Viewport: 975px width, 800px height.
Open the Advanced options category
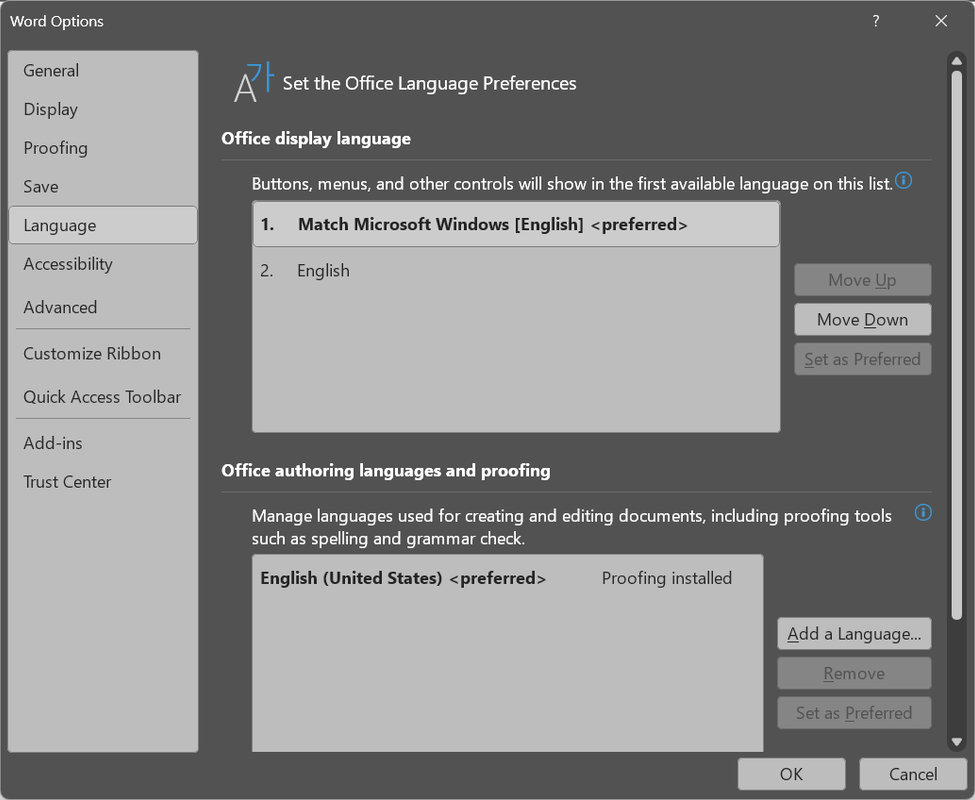point(103,307)
